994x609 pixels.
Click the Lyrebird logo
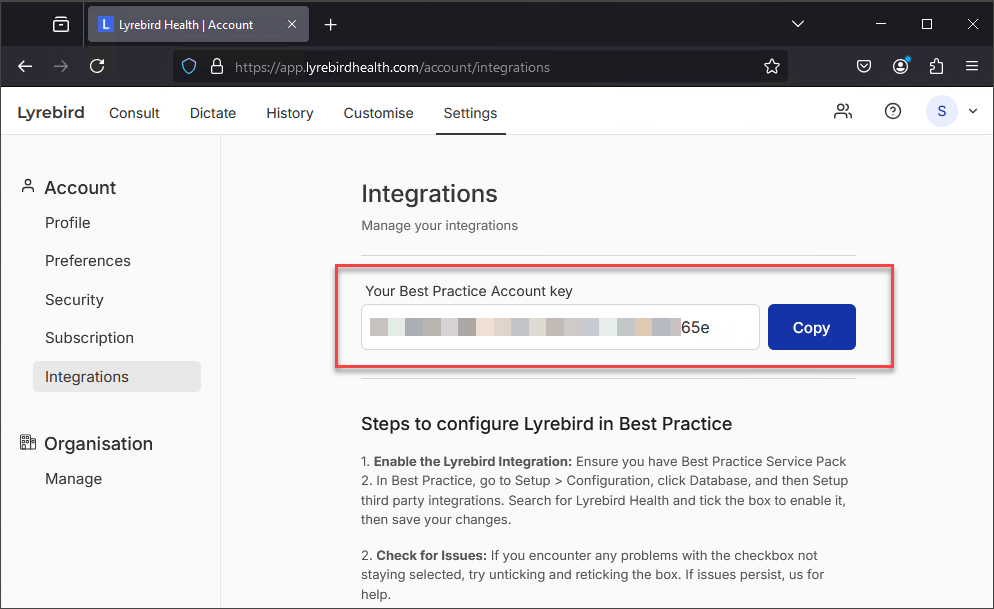pos(51,112)
